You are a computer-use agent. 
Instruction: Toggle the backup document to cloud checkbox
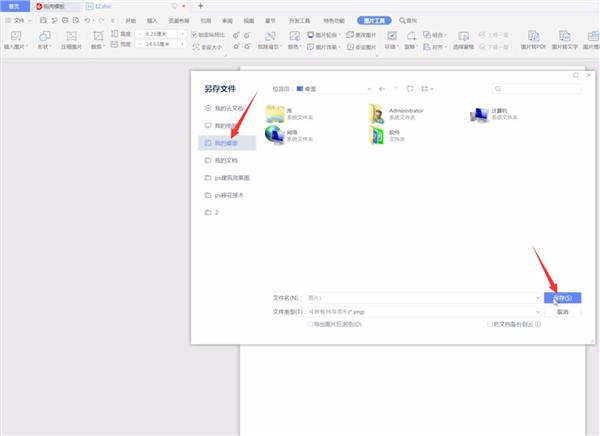[489, 324]
